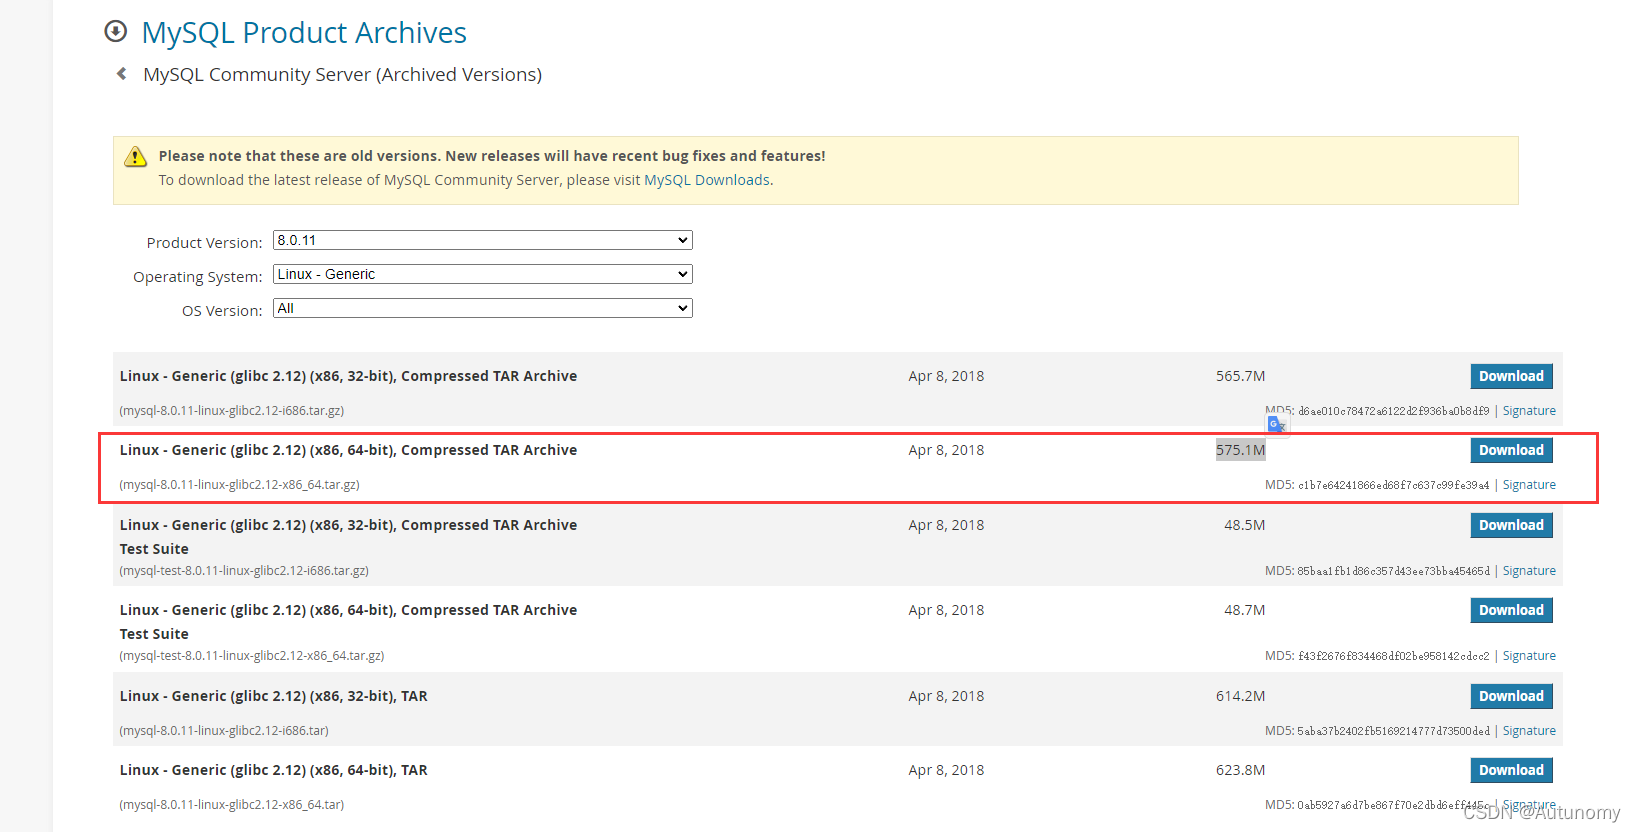Image resolution: width=1636 pixels, height=832 pixels.
Task: Click filename (mysql-8.0.11-linux-glibc2.12-i686.tar)
Action: (224, 731)
